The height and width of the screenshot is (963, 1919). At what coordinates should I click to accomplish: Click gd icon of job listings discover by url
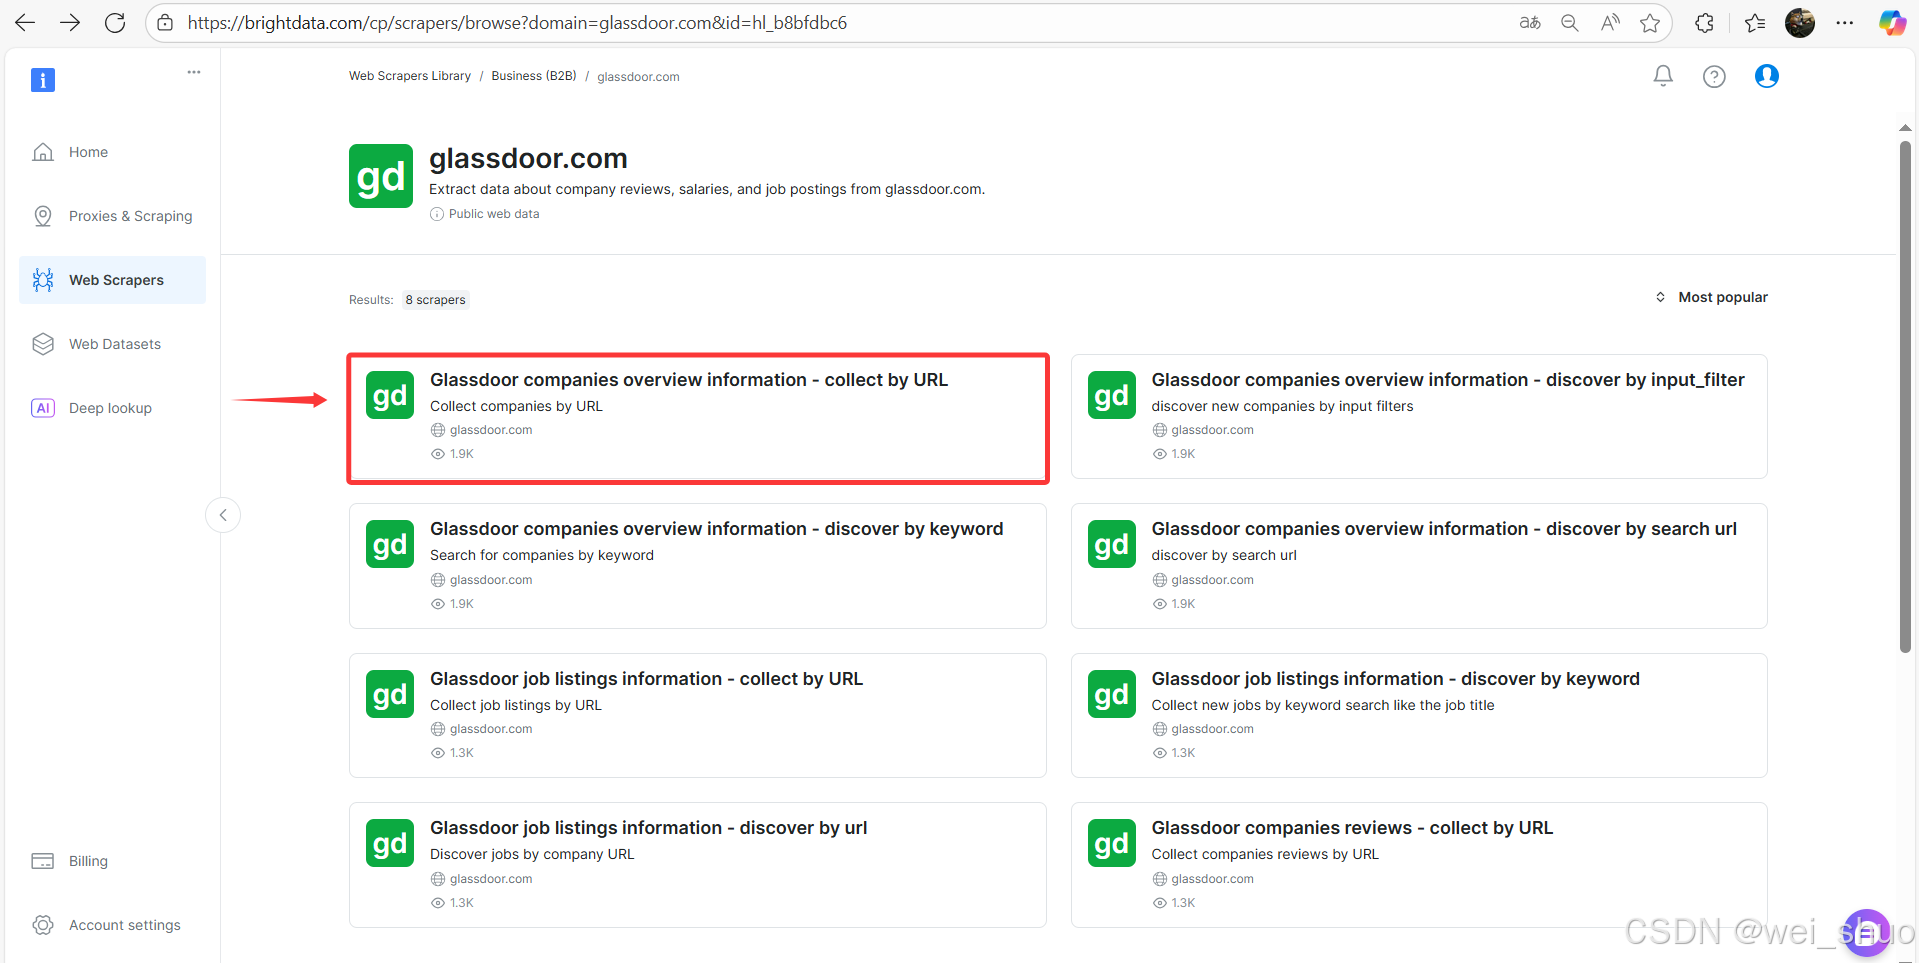click(390, 843)
